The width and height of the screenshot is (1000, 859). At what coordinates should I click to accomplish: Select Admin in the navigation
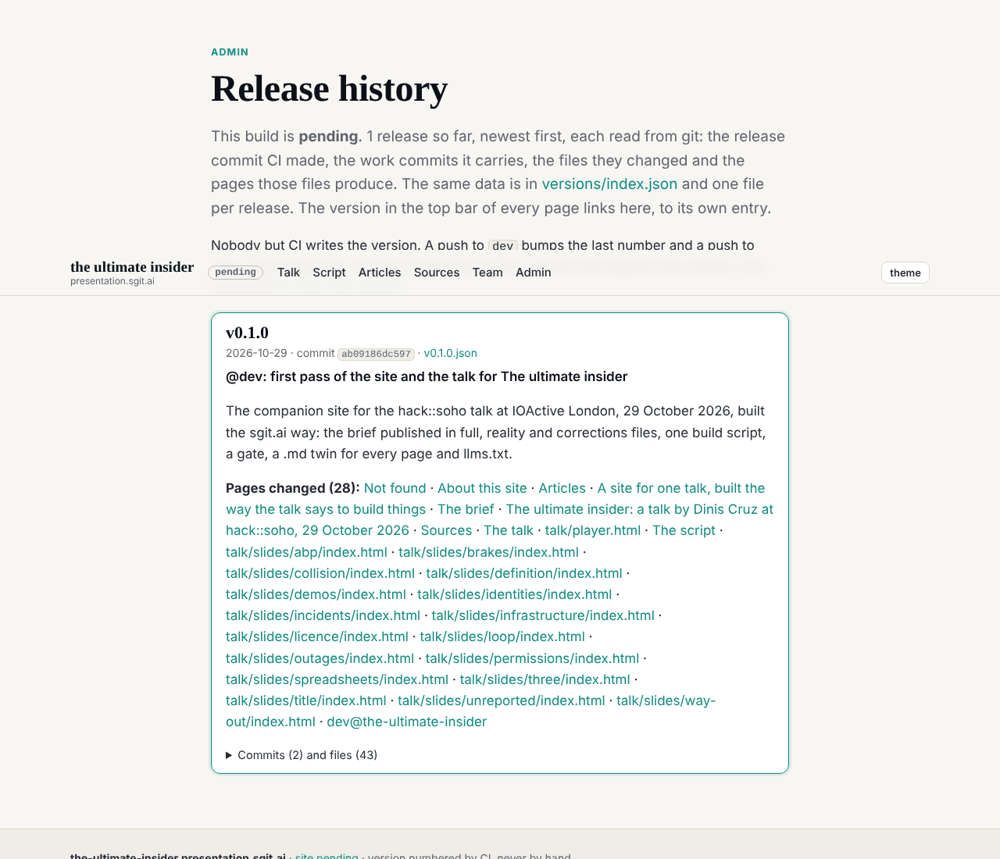(533, 272)
